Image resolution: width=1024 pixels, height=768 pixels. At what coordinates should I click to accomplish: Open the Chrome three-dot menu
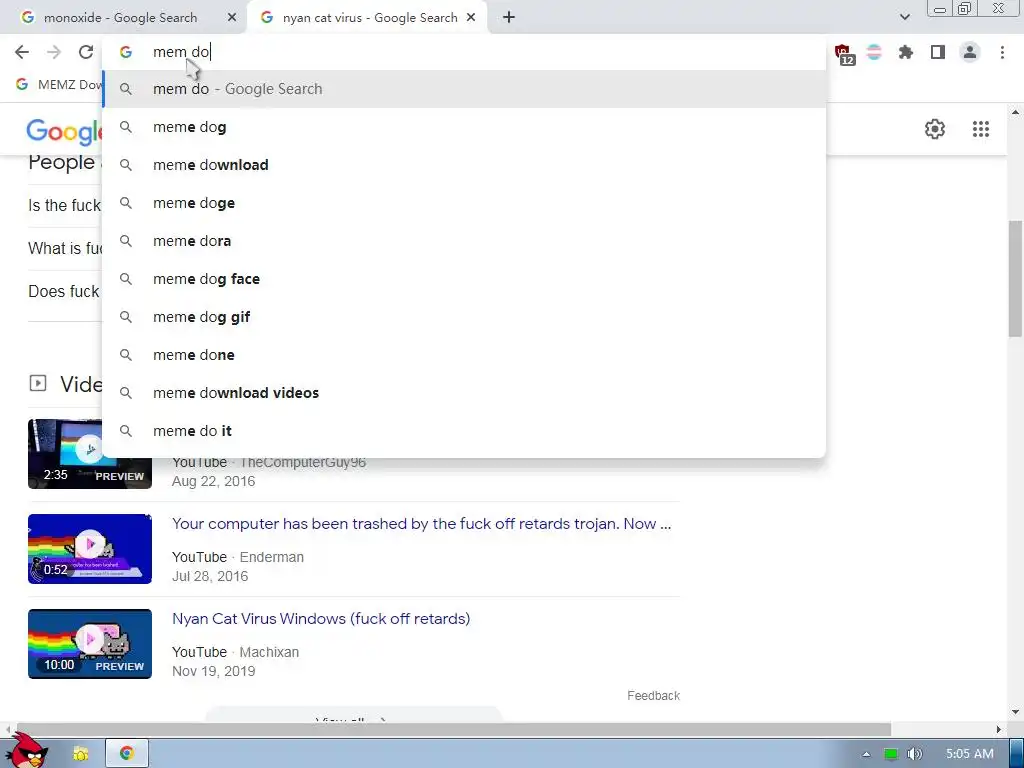(1002, 52)
